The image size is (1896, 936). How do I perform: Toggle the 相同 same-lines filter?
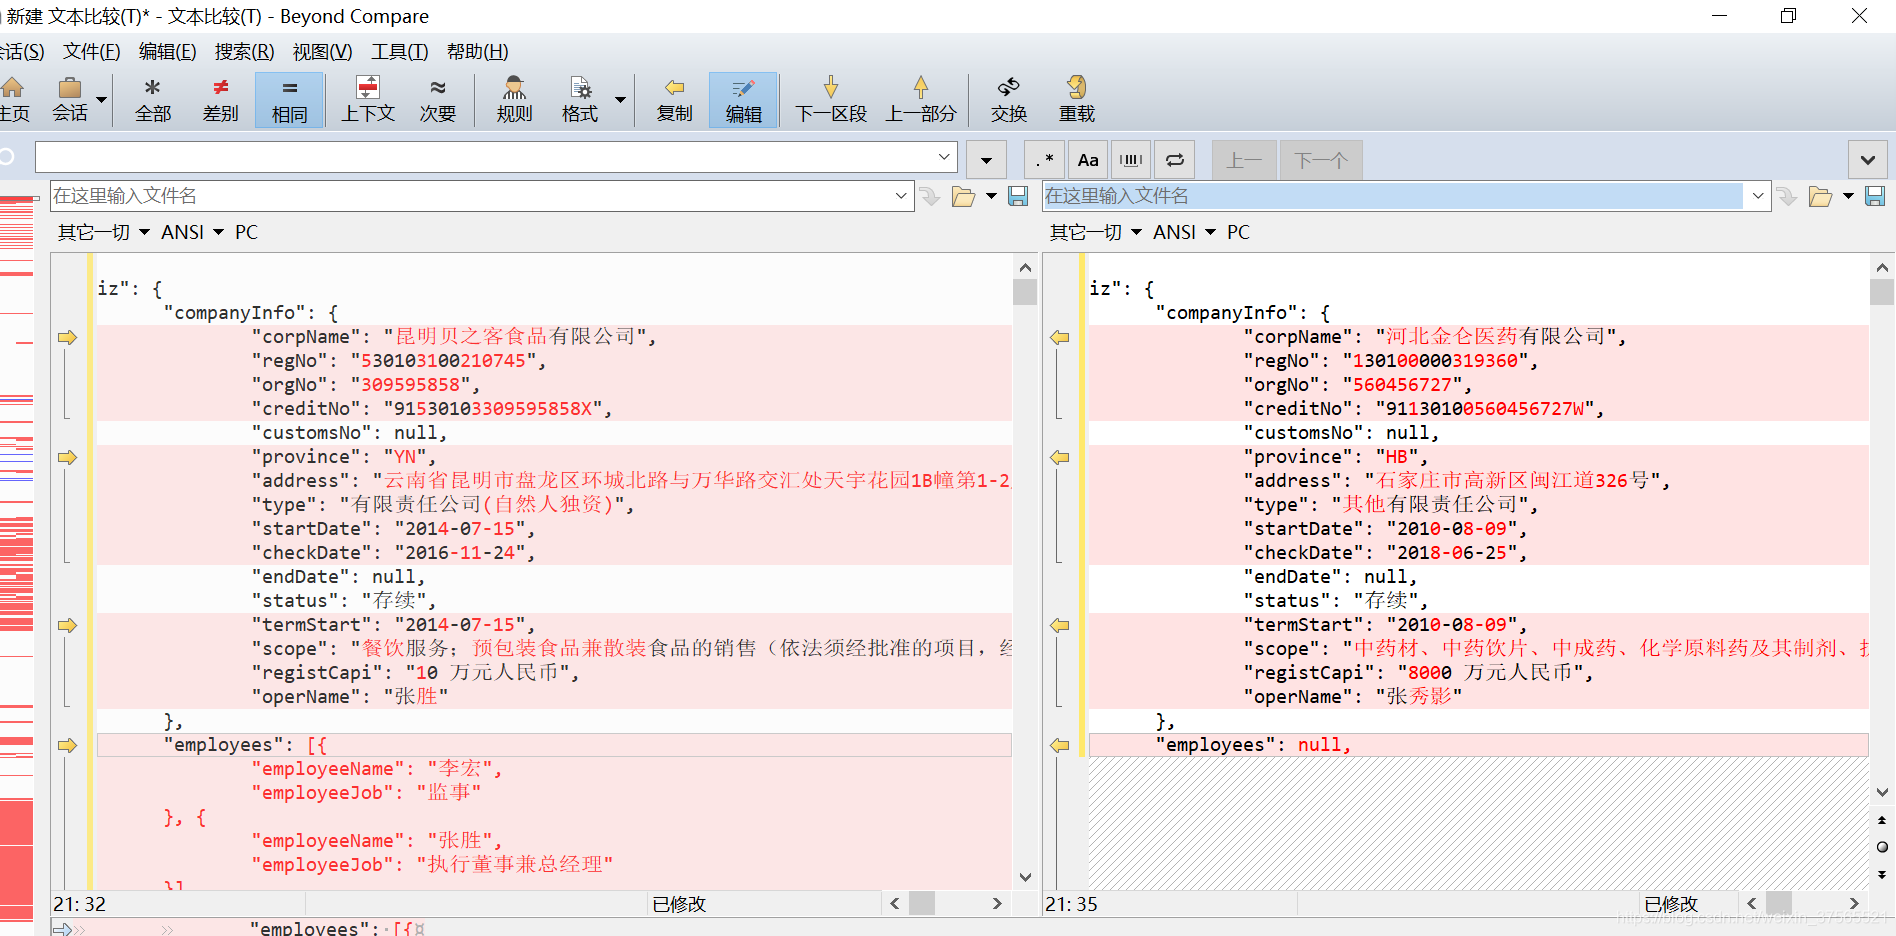289,100
